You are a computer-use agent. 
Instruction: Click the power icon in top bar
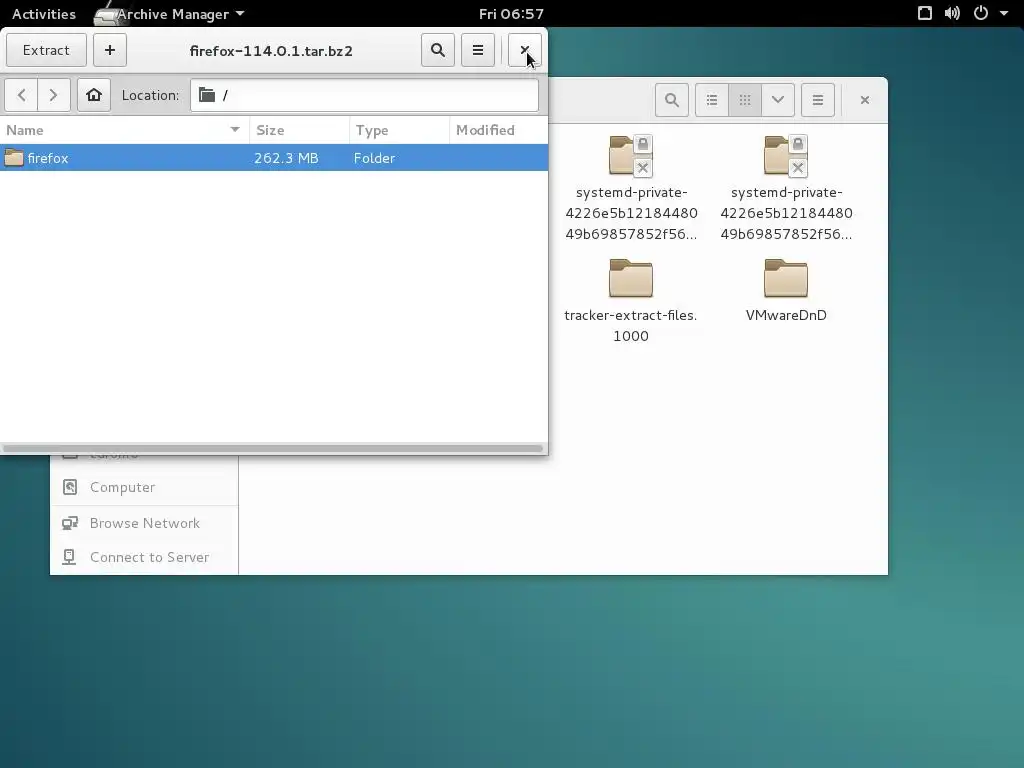[x=981, y=14]
